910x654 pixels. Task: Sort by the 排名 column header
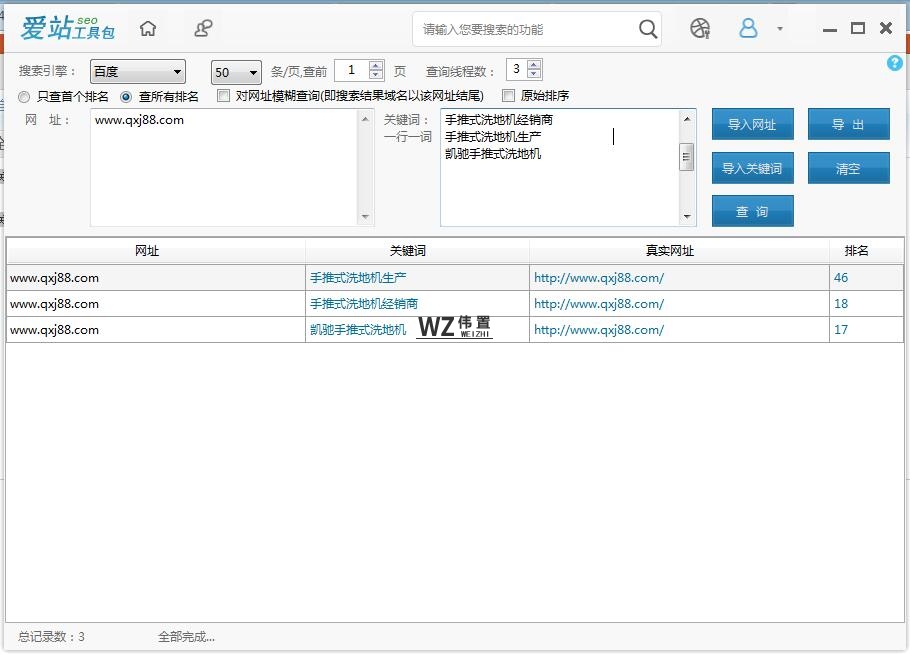(856, 251)
